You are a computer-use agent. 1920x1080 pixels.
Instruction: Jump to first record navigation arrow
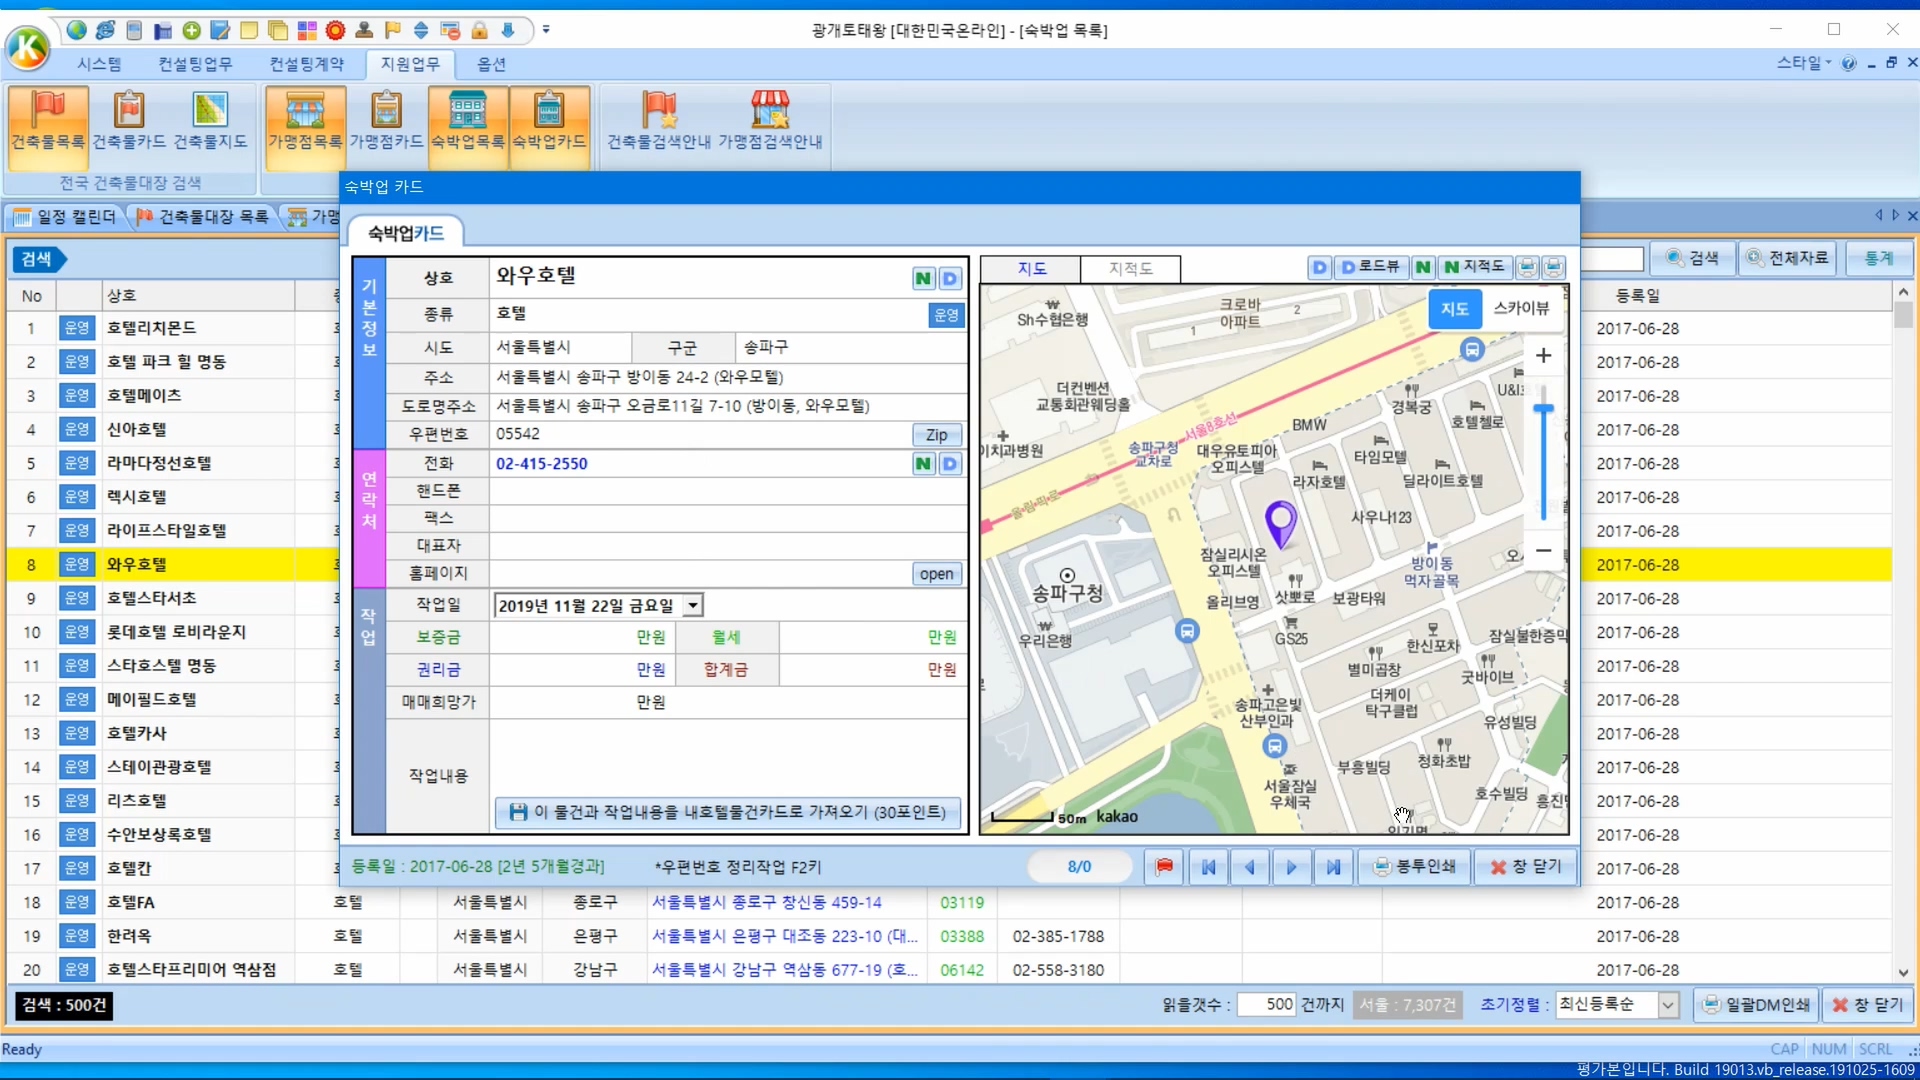pos(1208,867)
